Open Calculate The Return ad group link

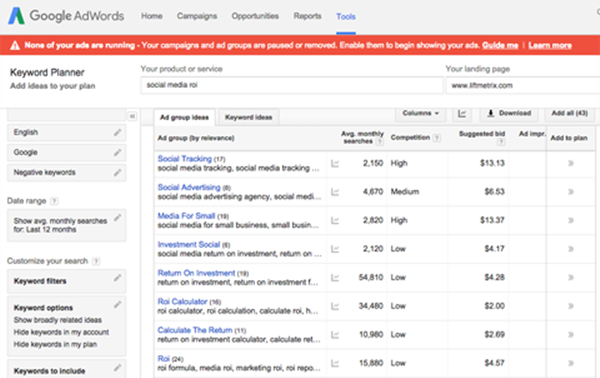195,330
